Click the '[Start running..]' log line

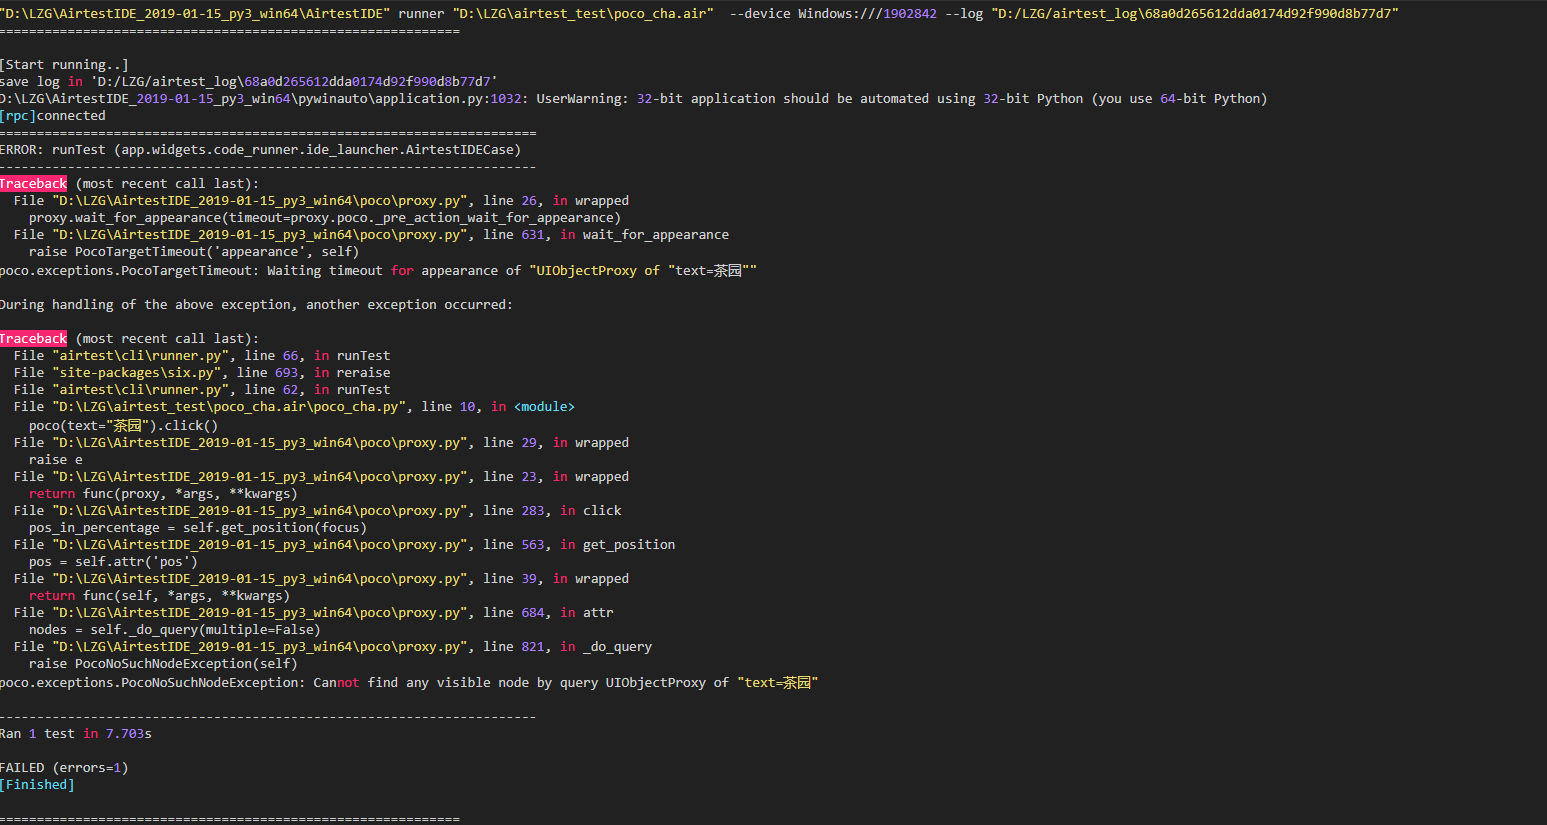tap(64, 65)
